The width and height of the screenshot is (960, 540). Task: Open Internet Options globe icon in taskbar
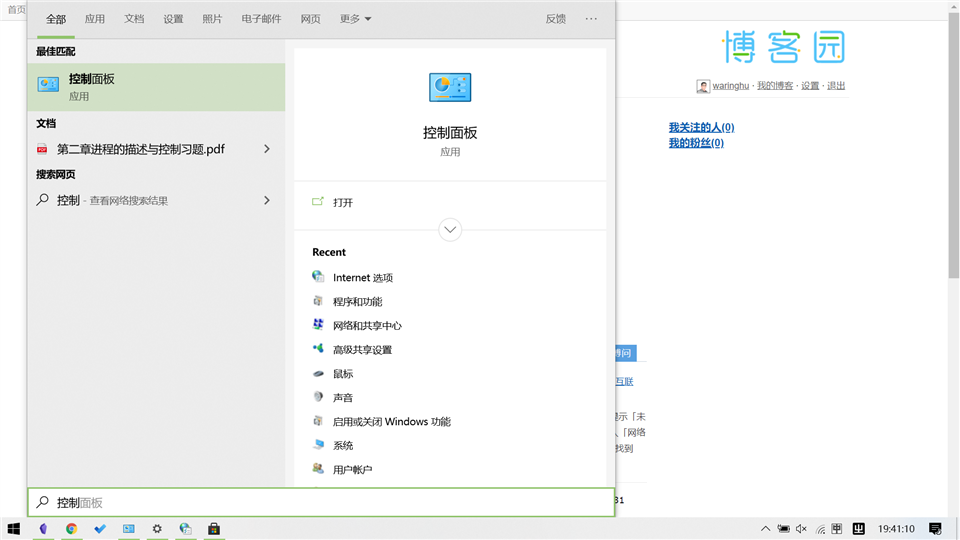[x=186, y=528]
